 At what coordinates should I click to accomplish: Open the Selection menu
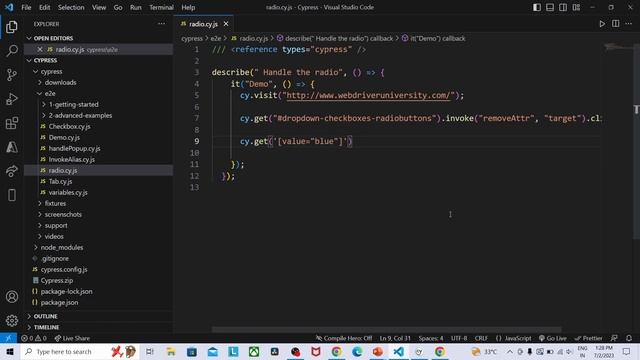click(x=71, y=7)
